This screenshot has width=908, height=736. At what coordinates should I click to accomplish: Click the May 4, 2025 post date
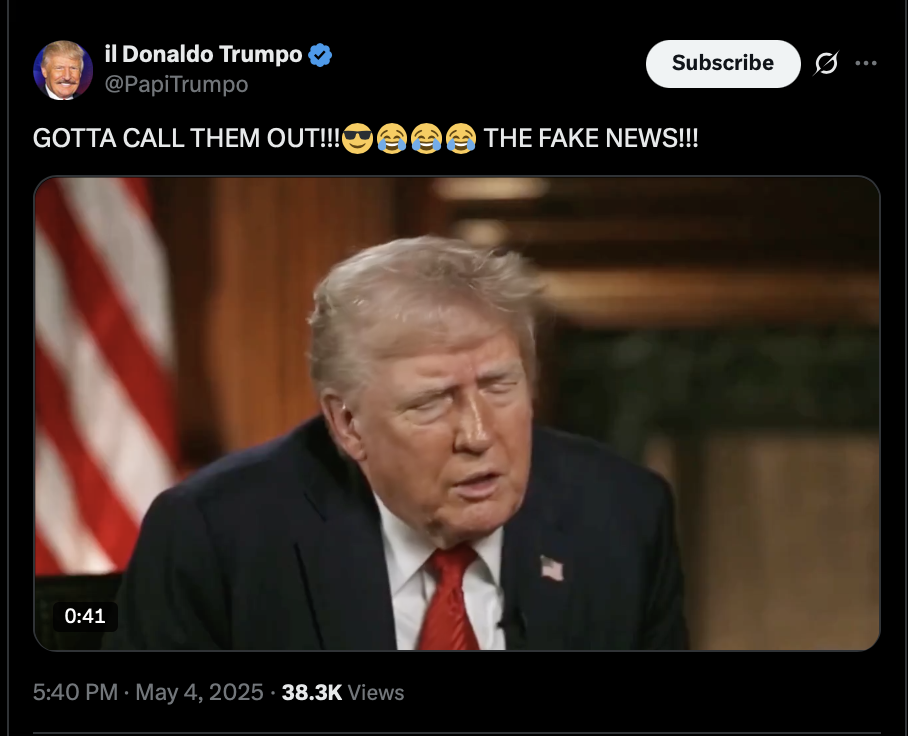click(x=199, y=693)
